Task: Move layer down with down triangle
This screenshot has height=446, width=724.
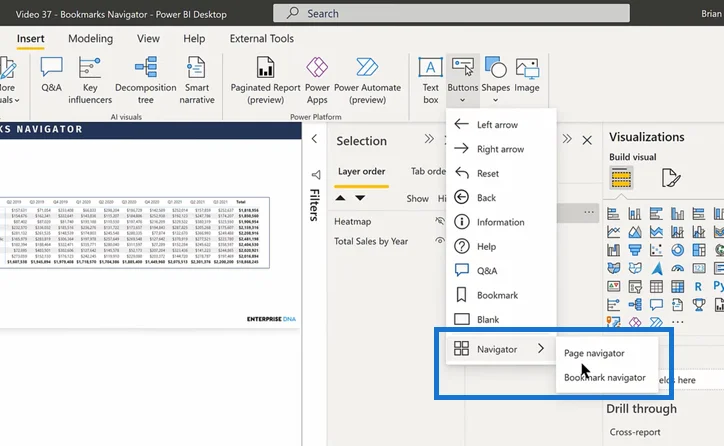Action: [x=360, y=198]
